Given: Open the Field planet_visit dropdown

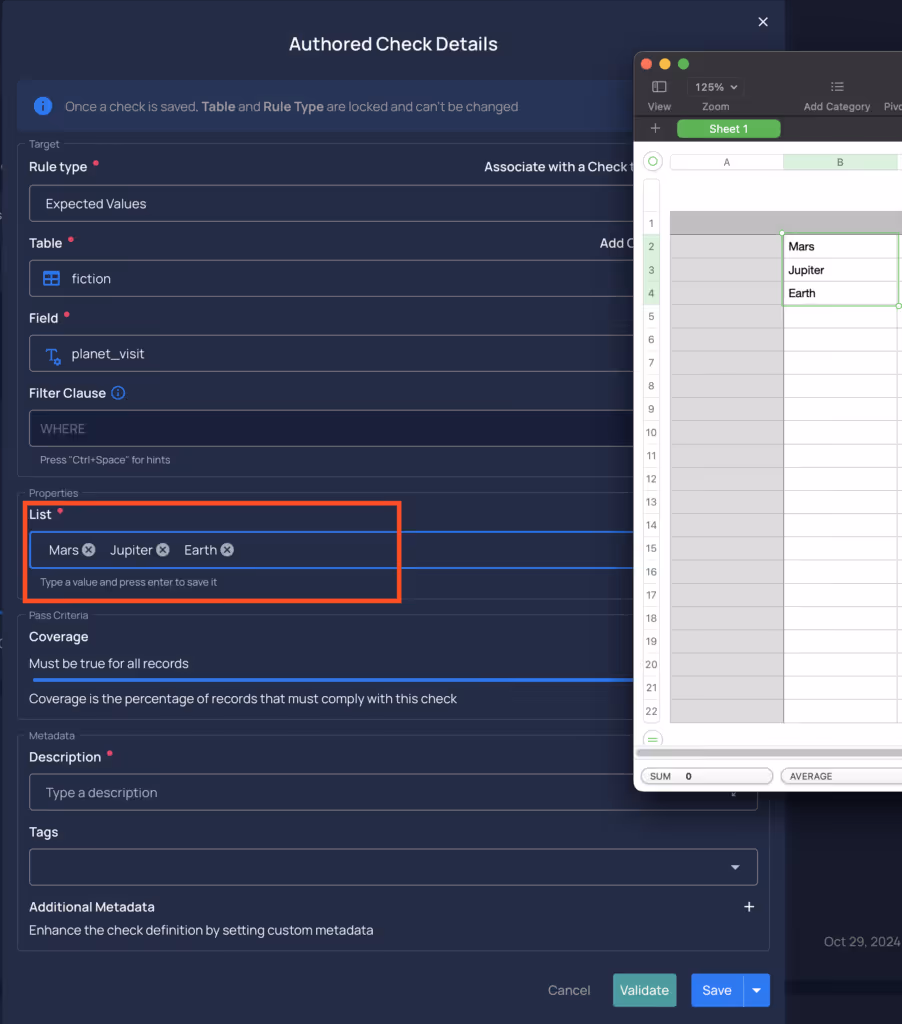Looking at the screenshot, I should point(331,354).
